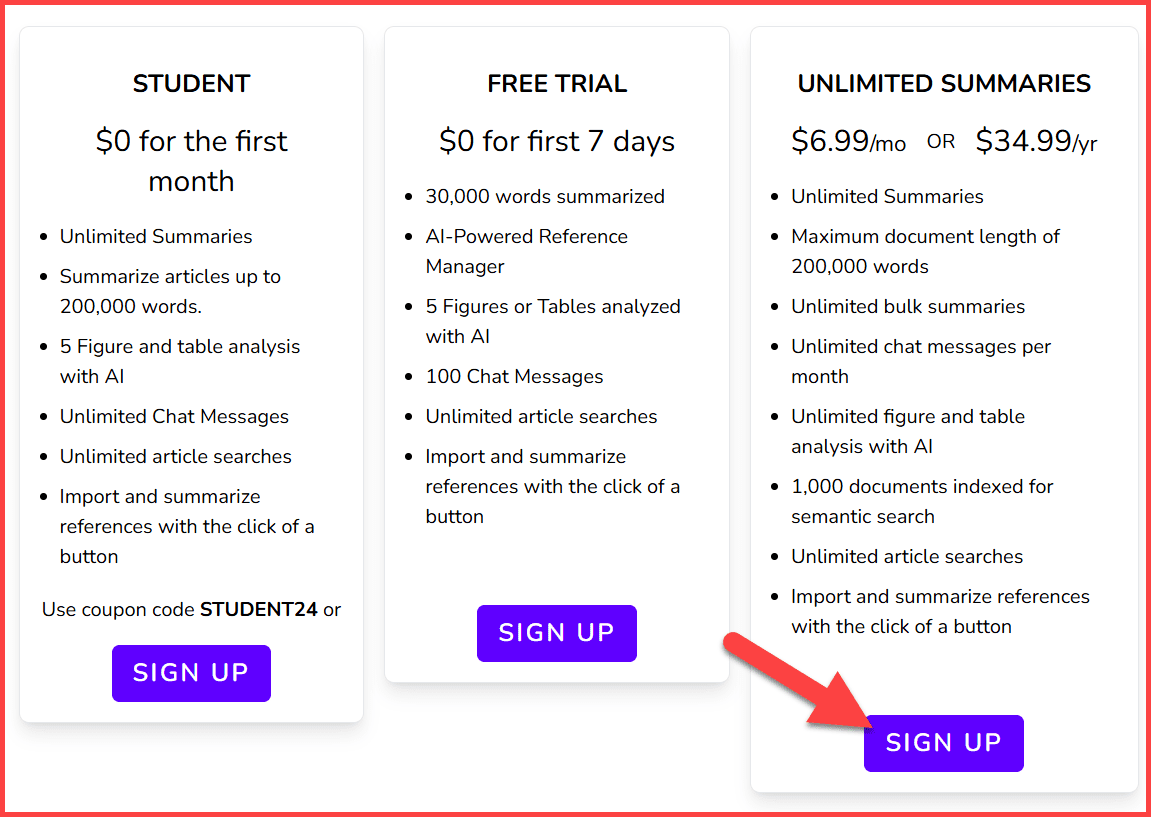Choose the $34.99/yr yearly price
The height and width of the screenshot is (817, 1151).
click(1036, 142)
